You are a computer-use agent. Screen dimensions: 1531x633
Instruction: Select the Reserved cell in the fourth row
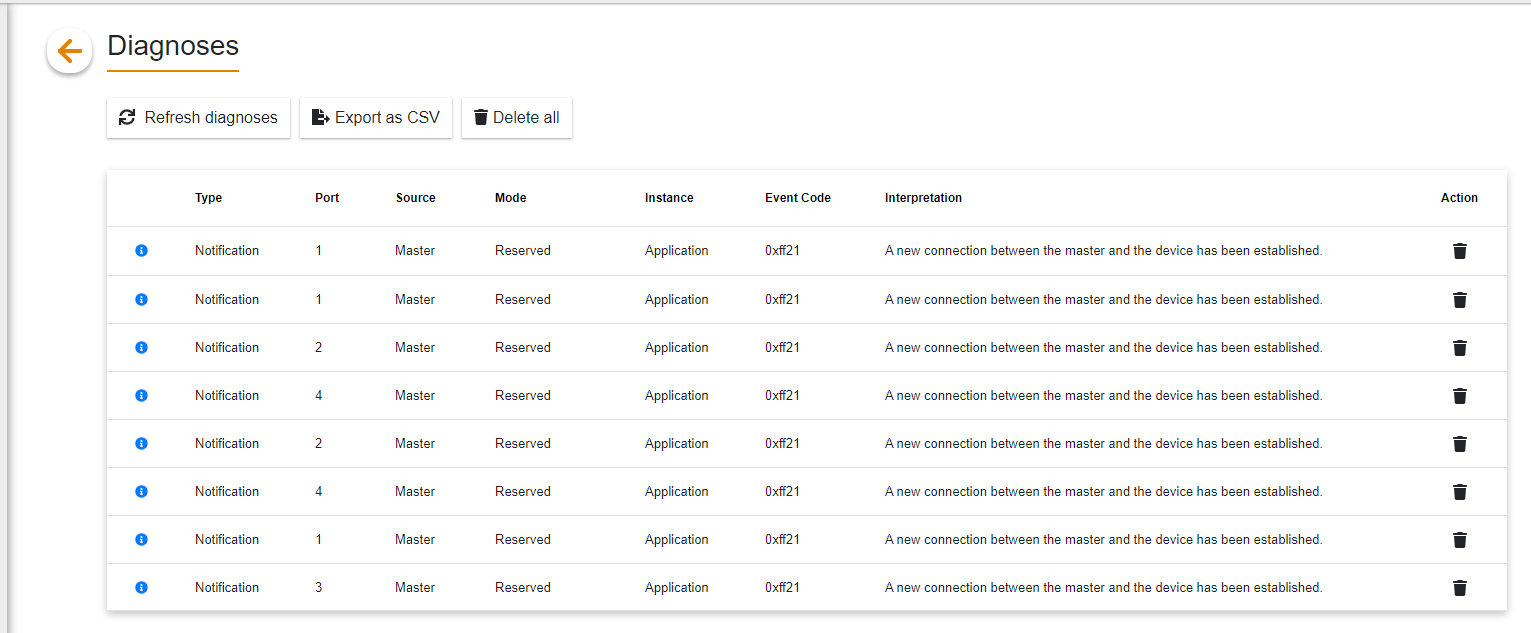pos(523,396)
